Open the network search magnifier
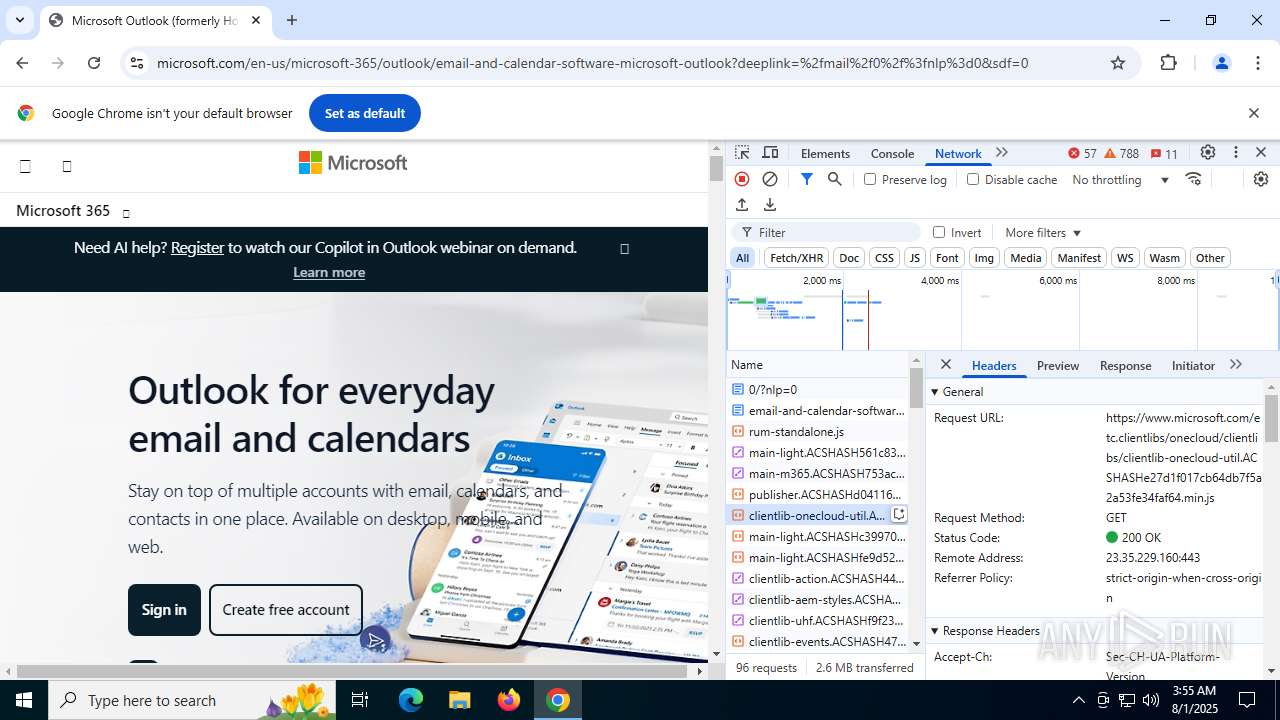The image size is (1280, 720). point(835,179)
